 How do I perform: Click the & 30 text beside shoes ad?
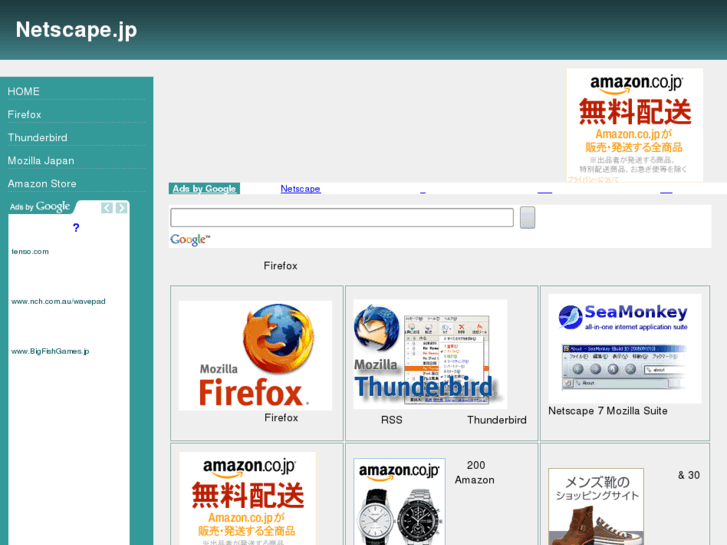tap(689, 475)
